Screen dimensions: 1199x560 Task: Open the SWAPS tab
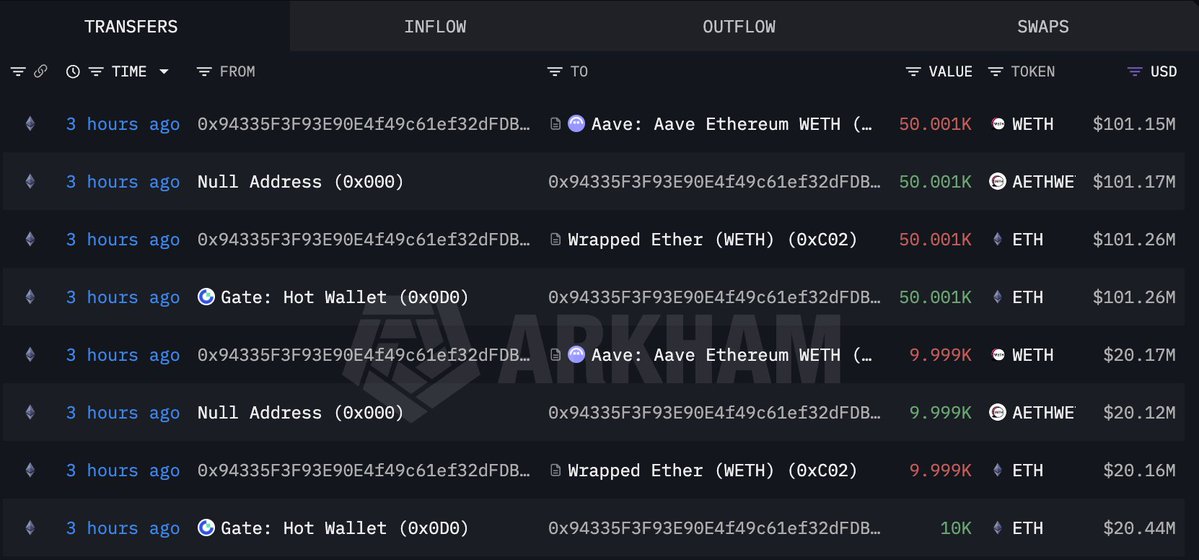point(1043,27)
